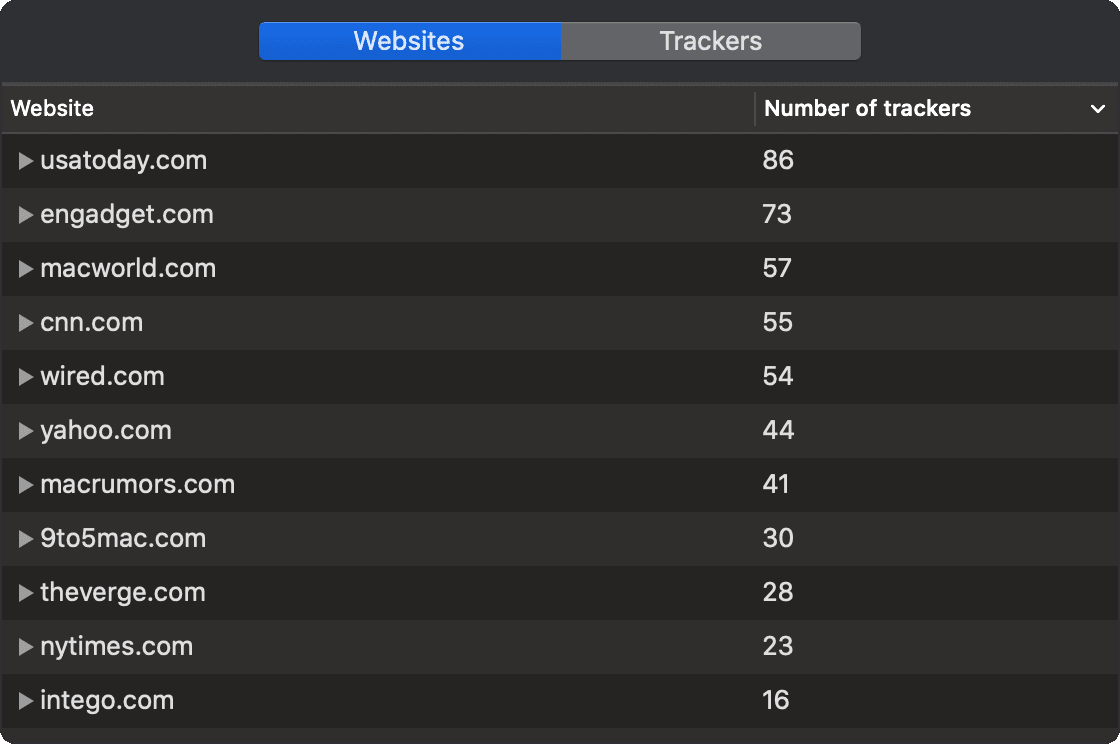
Task: Toggle sort order chevron in header
Action: [x=1097, y=109]
